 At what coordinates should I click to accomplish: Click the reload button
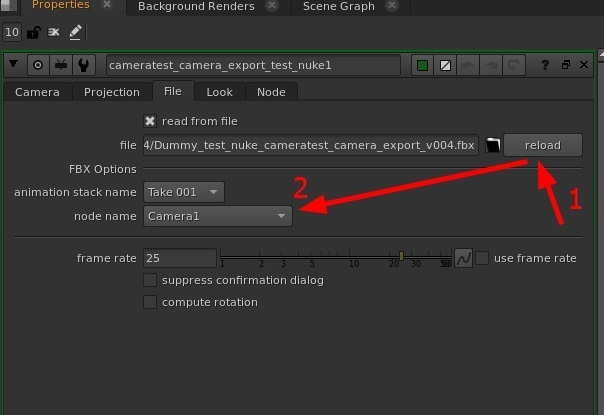(x=543, y=145)
